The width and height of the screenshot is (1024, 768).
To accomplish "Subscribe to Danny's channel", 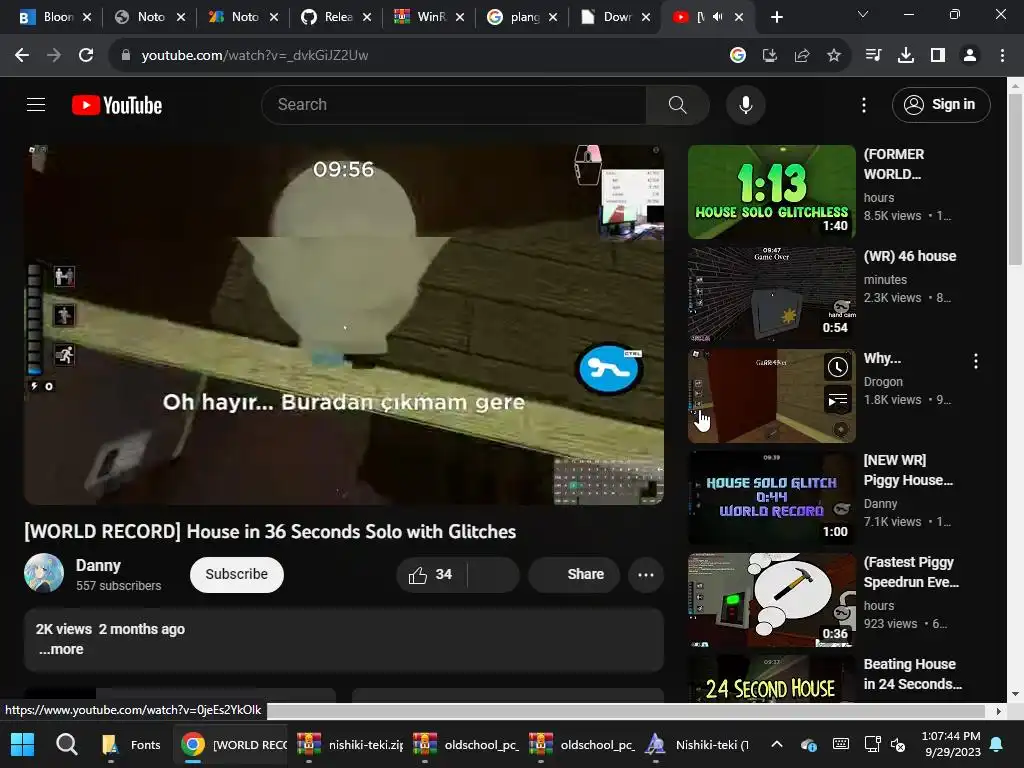I will coord(236,575).
